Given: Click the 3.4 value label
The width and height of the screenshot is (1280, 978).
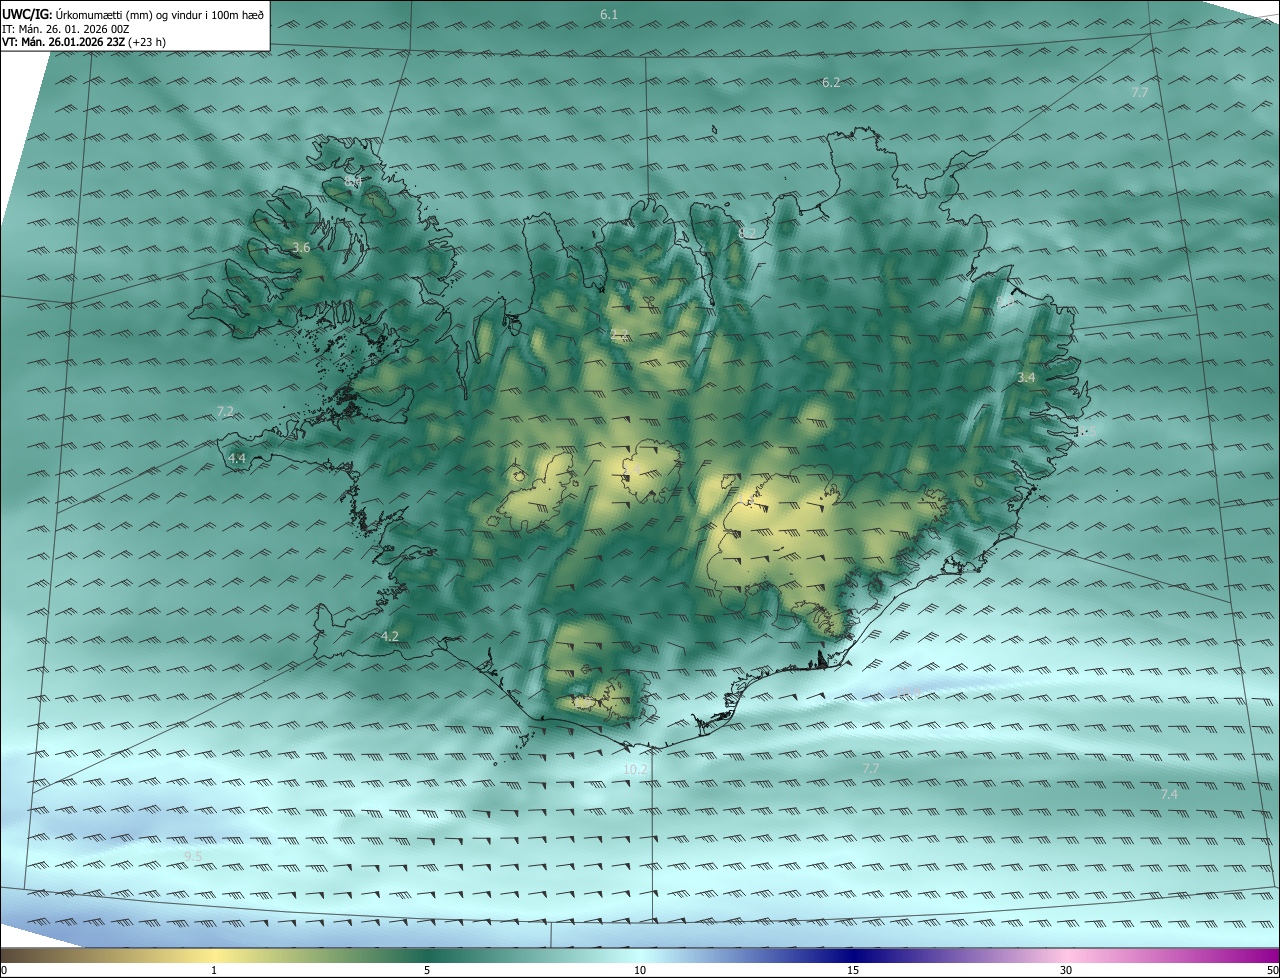Looking at the screenshot, I should click(x=1026, y=377).
